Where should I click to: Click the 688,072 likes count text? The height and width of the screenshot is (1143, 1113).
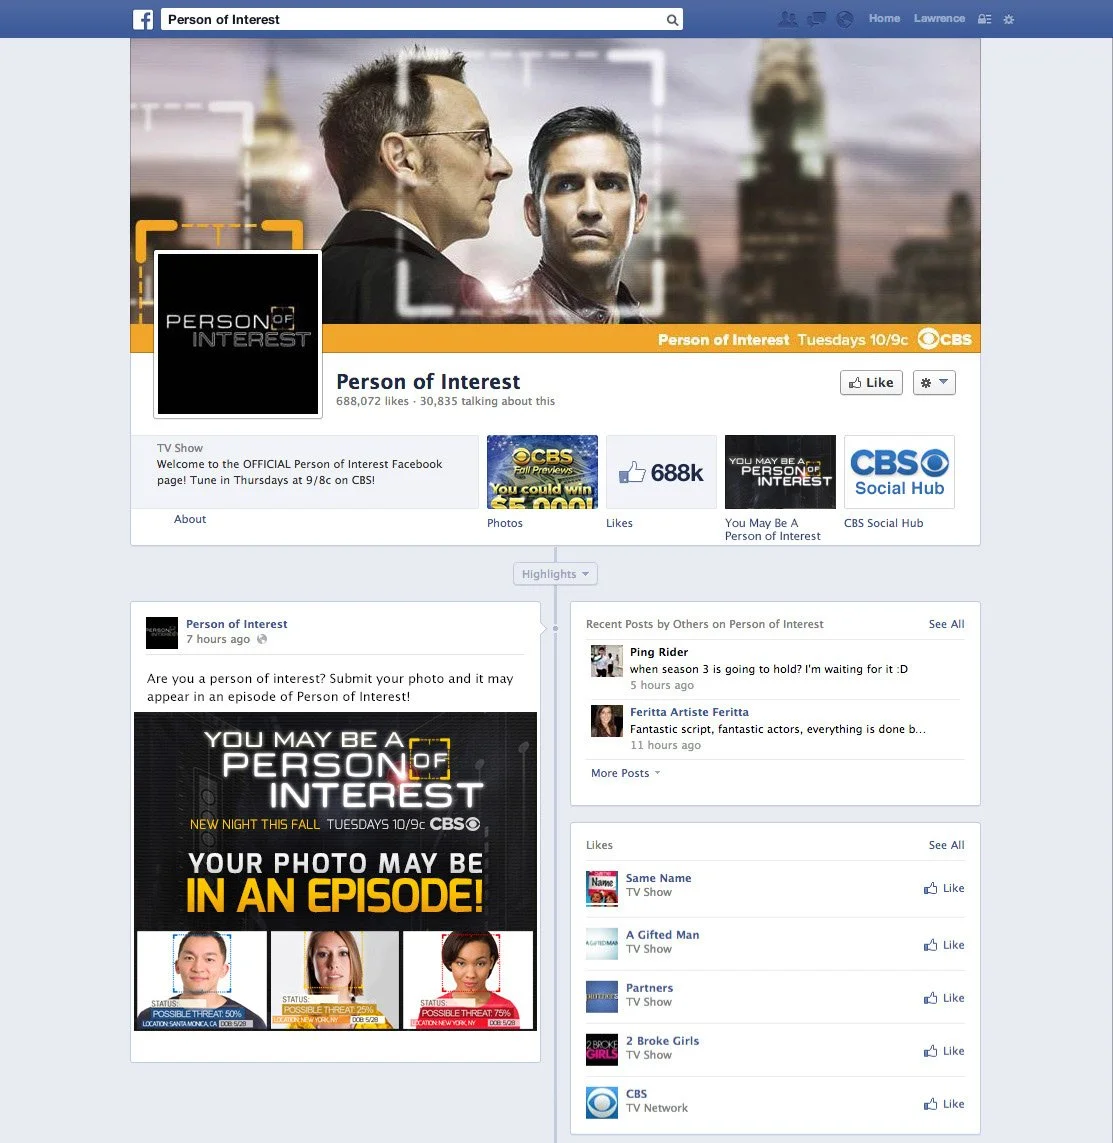(372, 401)
